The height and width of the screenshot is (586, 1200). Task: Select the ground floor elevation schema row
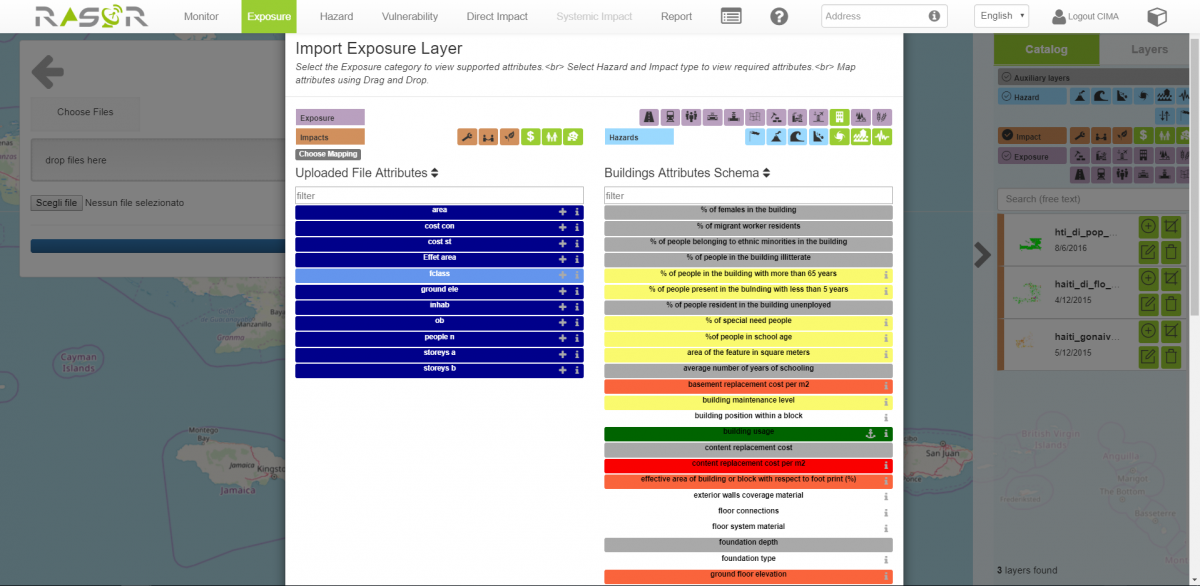tap(748, 576)
